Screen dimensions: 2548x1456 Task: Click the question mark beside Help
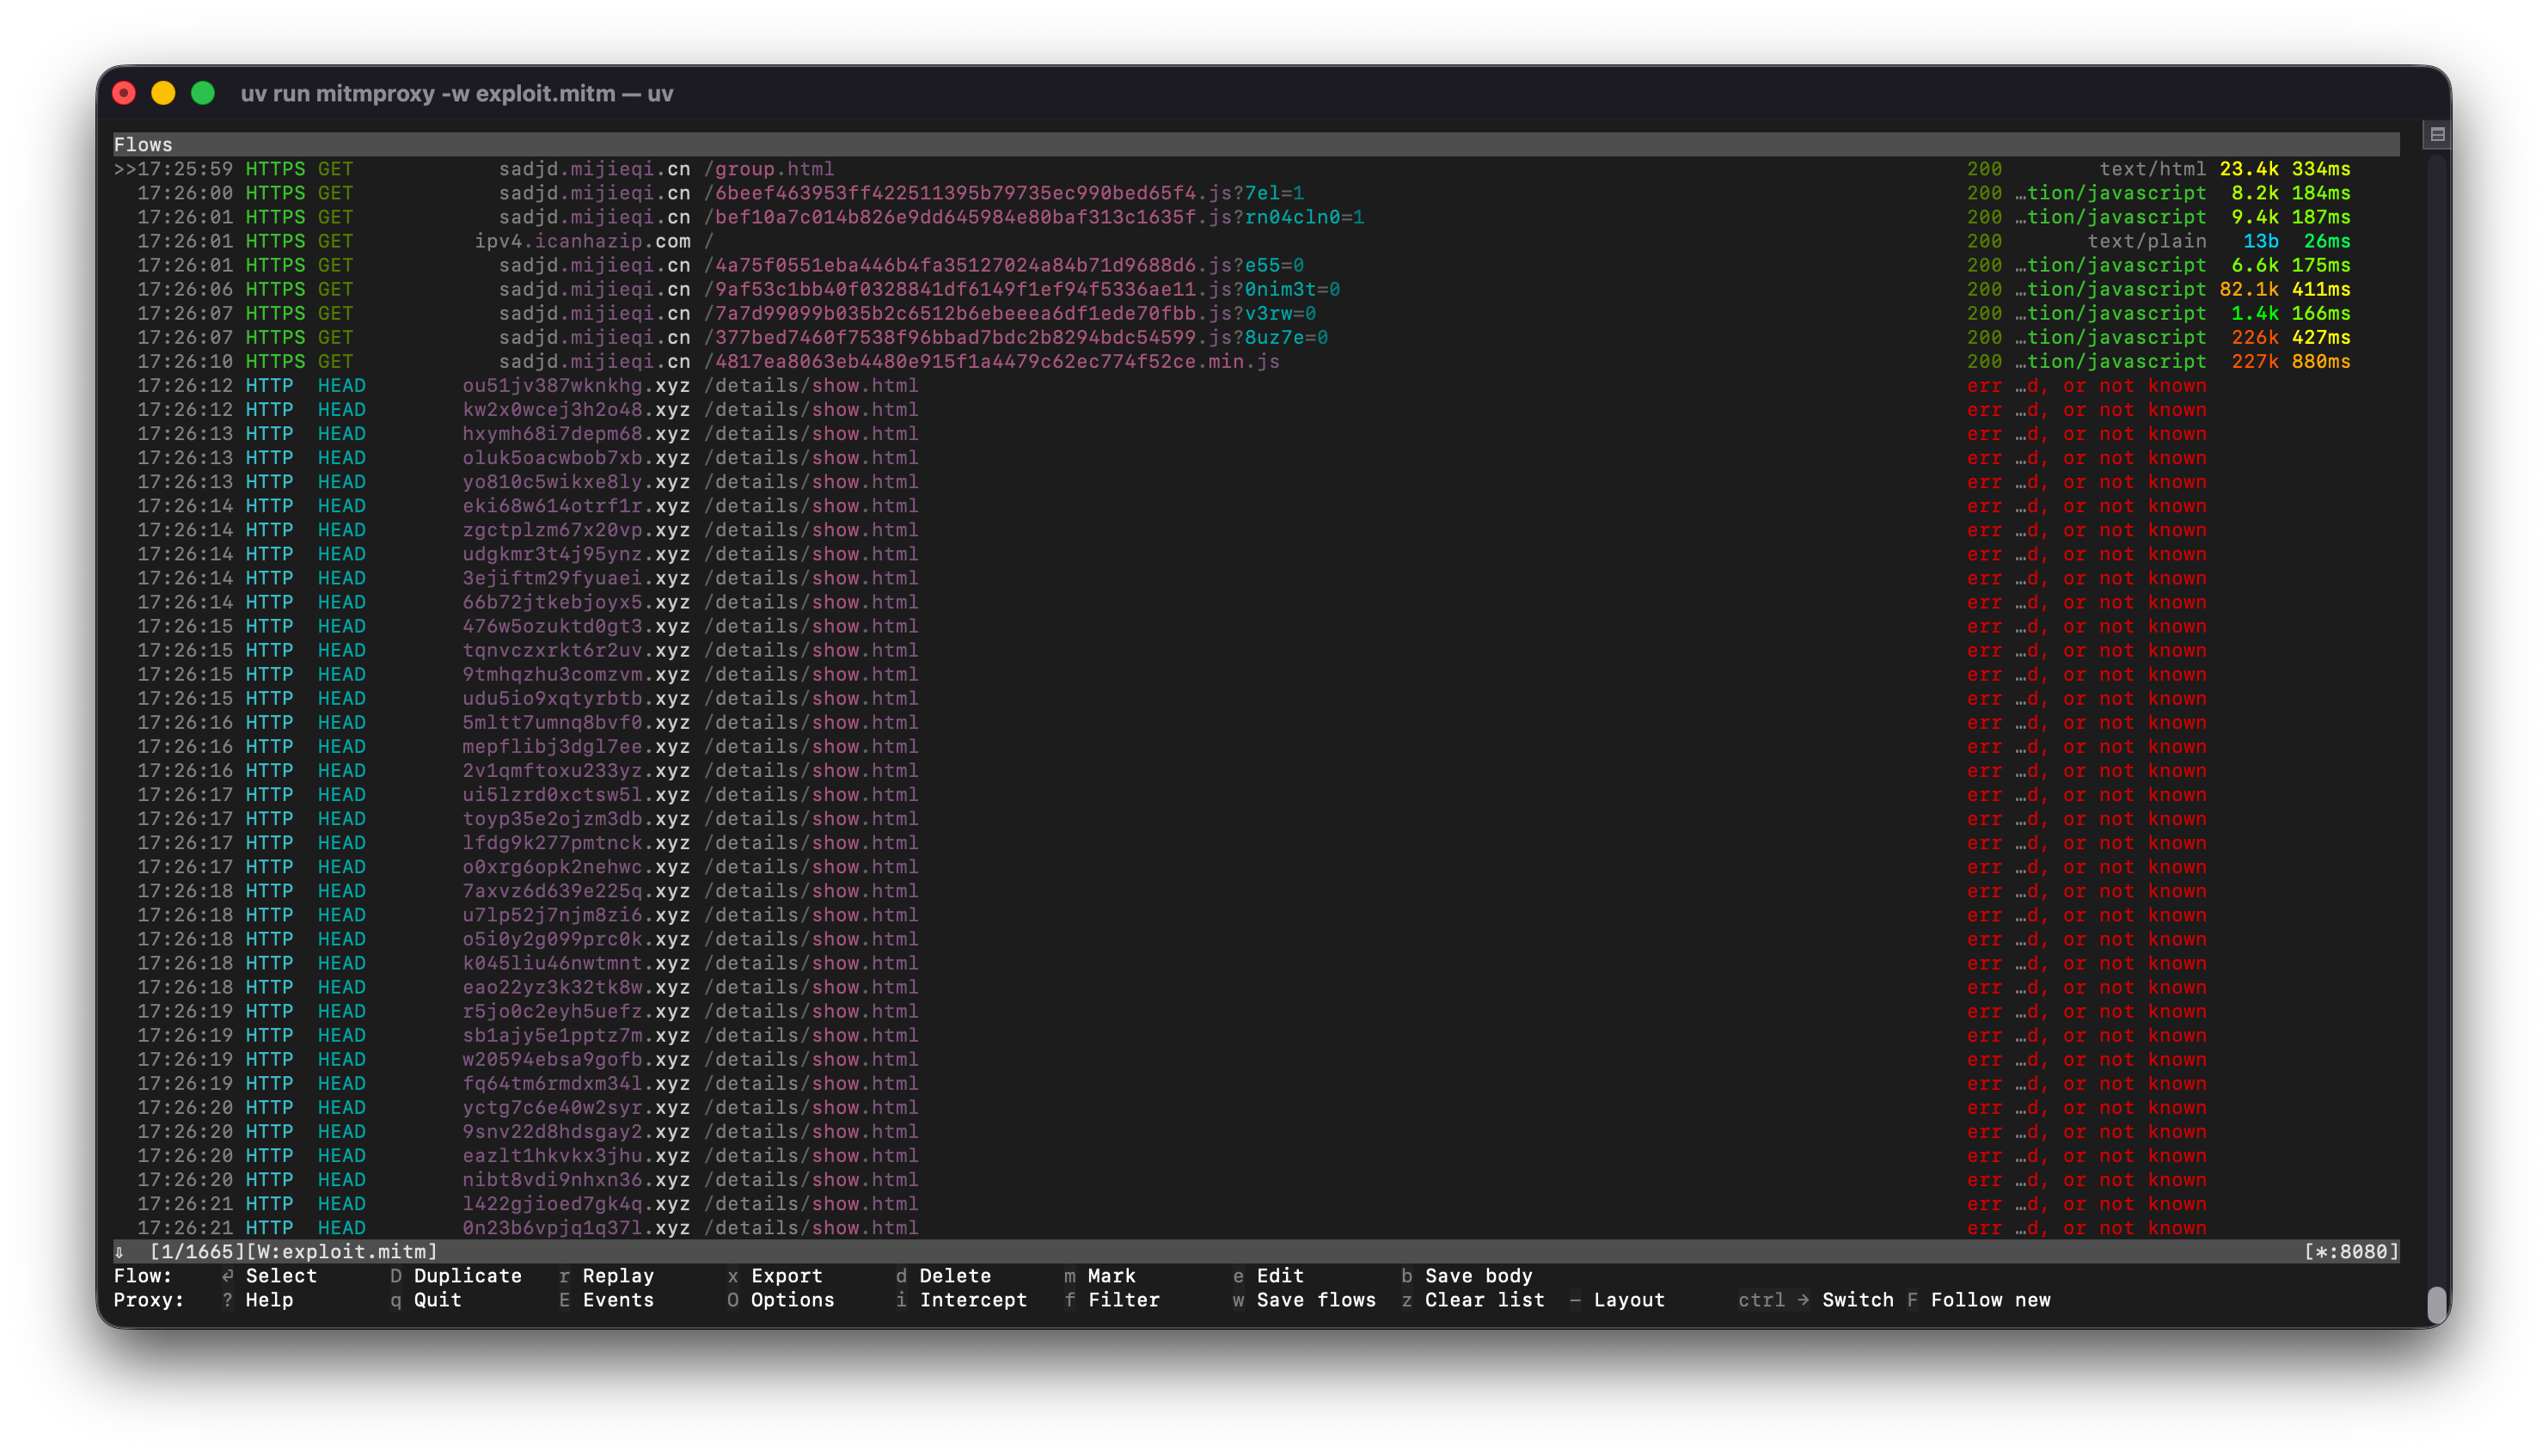coord(228,1300)
